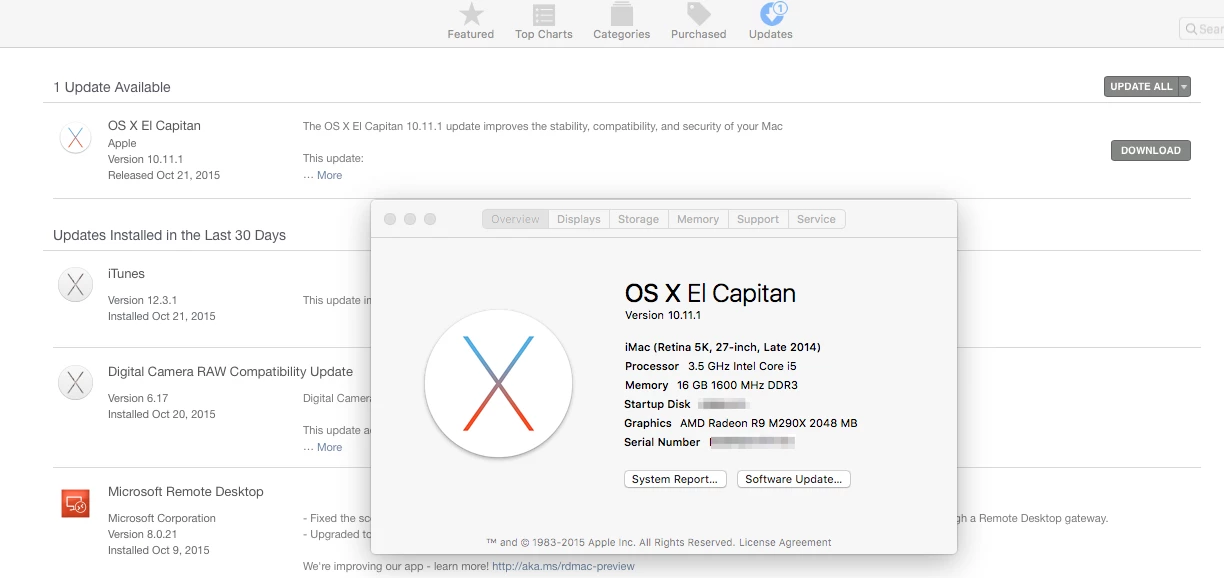Click Graphics "AMD Radeon R9 M290X 2048 MB"

(x=769, y=423)
